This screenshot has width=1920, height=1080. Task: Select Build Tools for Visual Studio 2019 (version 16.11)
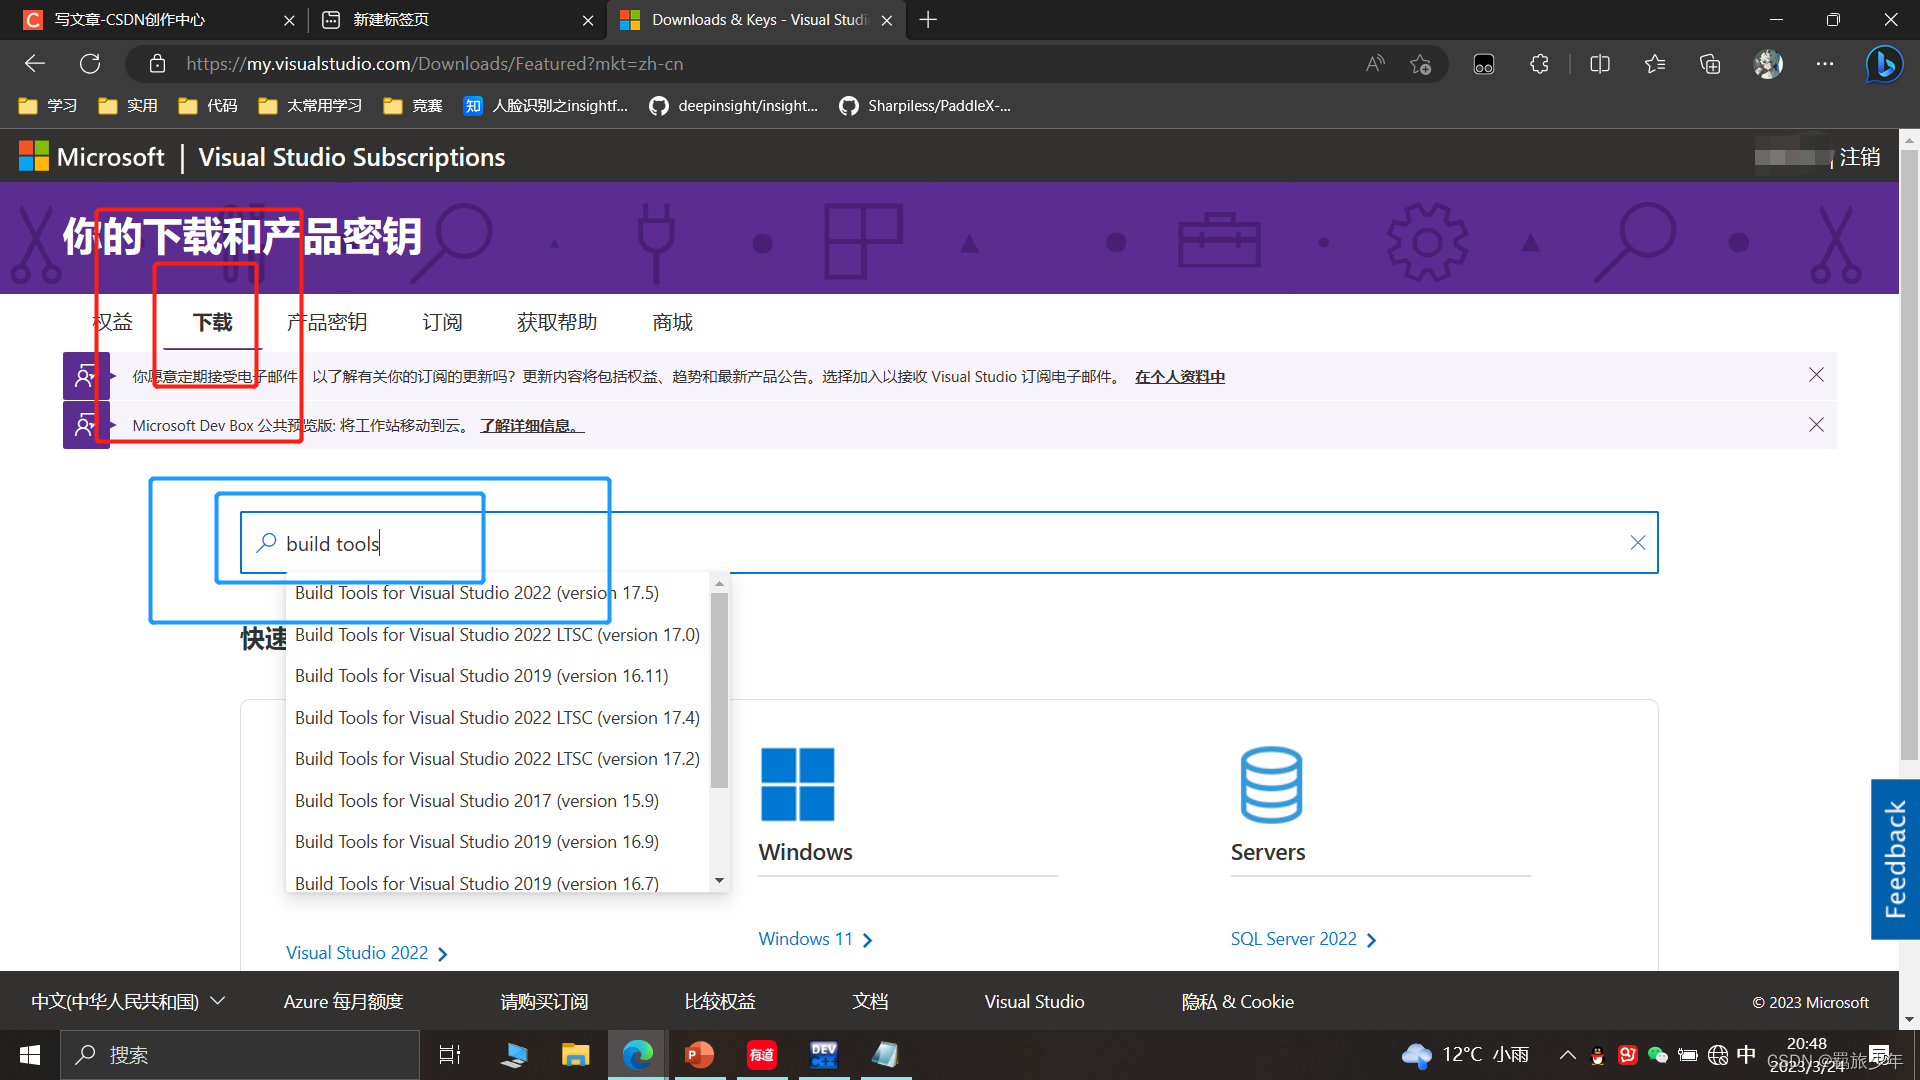pyautogui.click(x=481, y=676)
